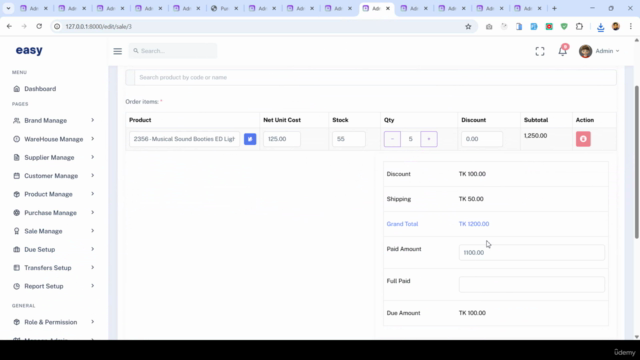Screen dimensions: 640x360
Task: Open the browser tab search dropdown
Action: point(8,8)
